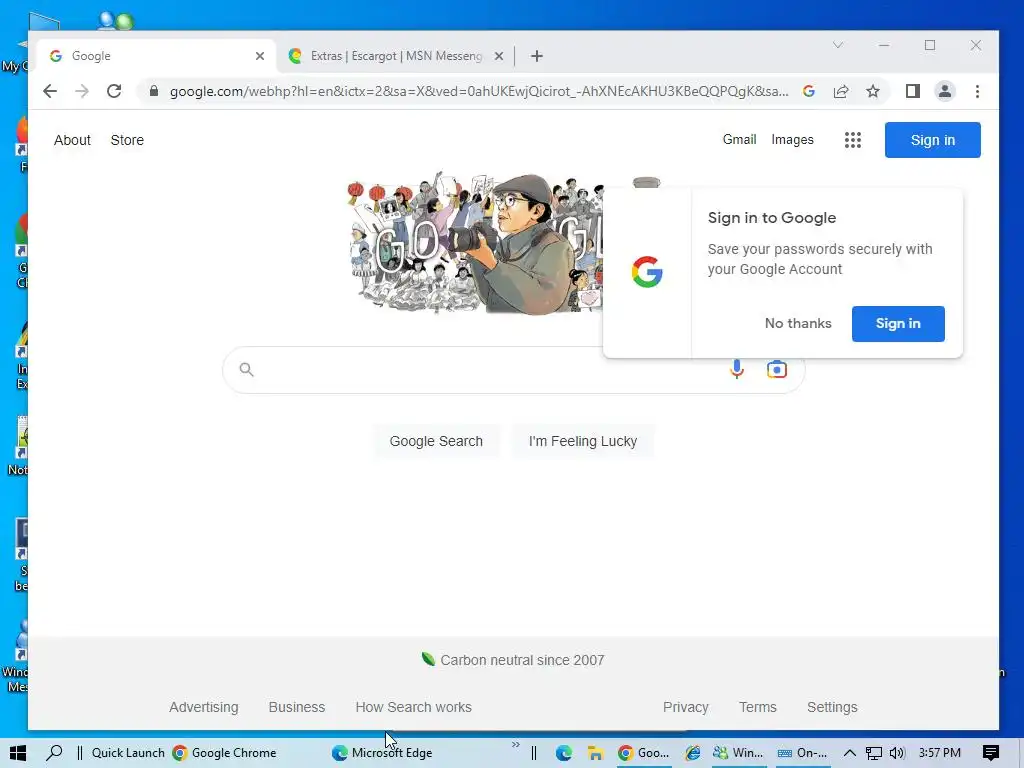Click the Quick Launch toolbar label
Image resolution: width=1024 pixels, height=768 pixels.
pos(128,753)
